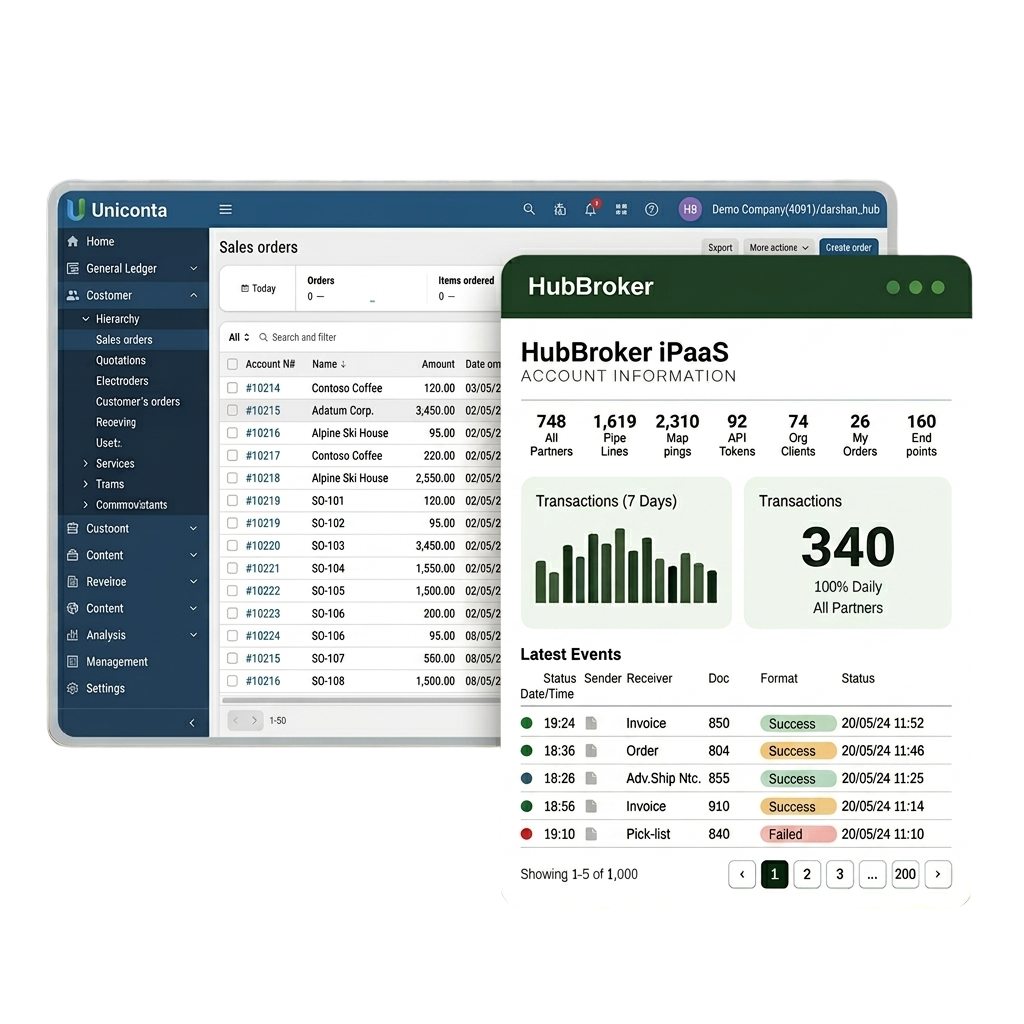Click the red status dot for 19:10 event
The height and width of the screenshot is (1024, 1024).
[526, 833]
